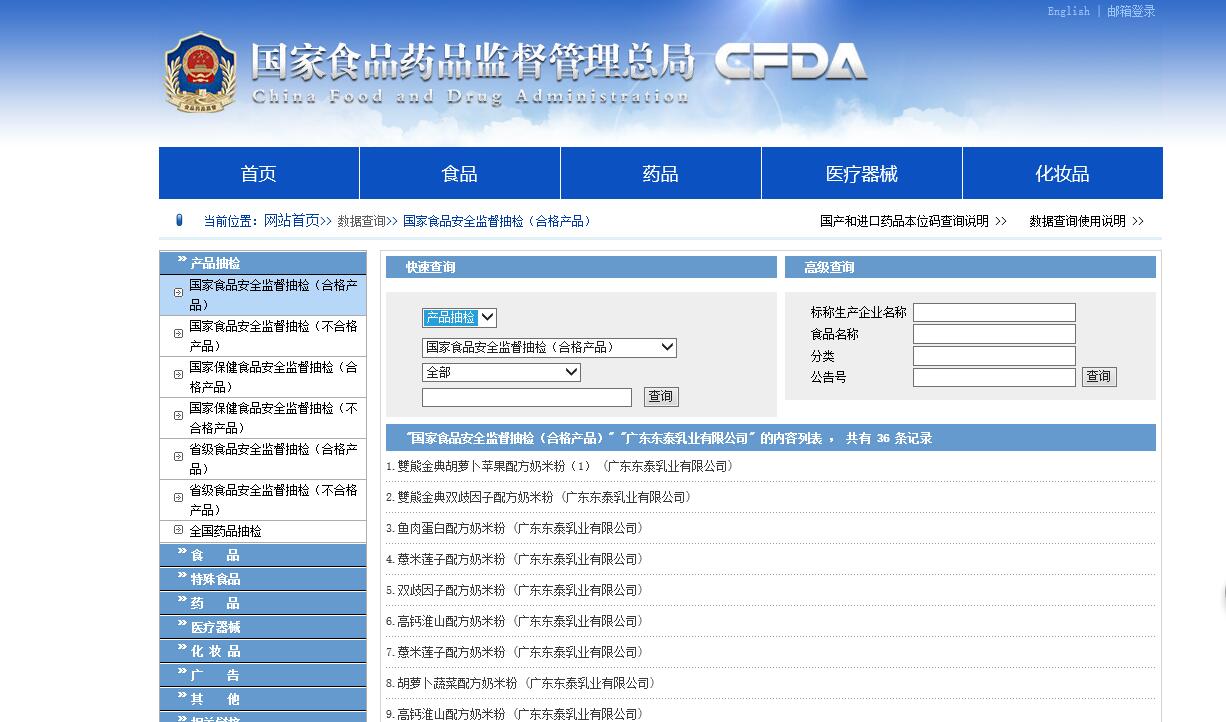This screenshot has height=722, width=1226.
Task: Open 数据查询使用说明 link
Action: (1078, 221)
